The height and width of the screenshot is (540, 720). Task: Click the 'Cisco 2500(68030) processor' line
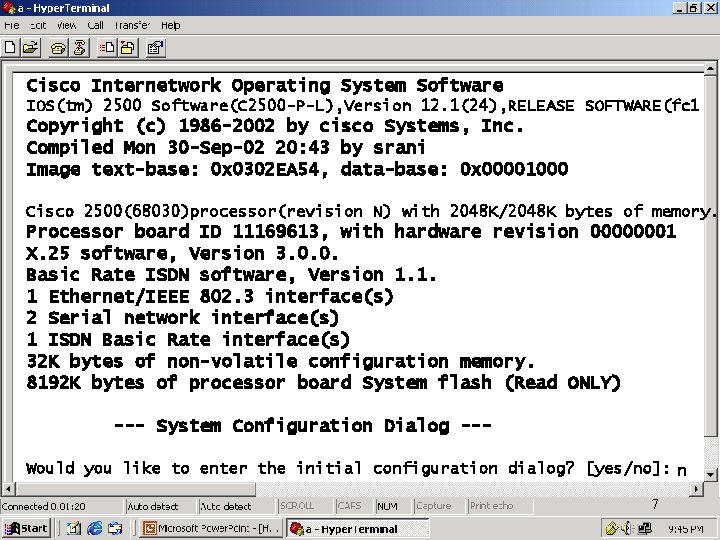tap(371, 211)
